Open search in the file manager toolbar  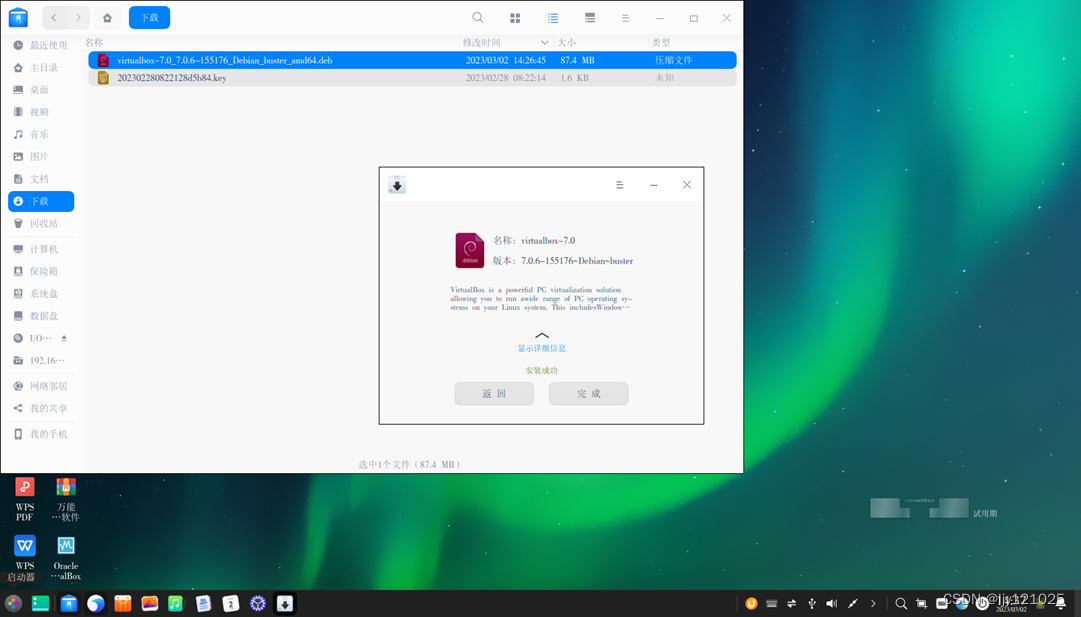pyautogui.click(x=477, y=17)
